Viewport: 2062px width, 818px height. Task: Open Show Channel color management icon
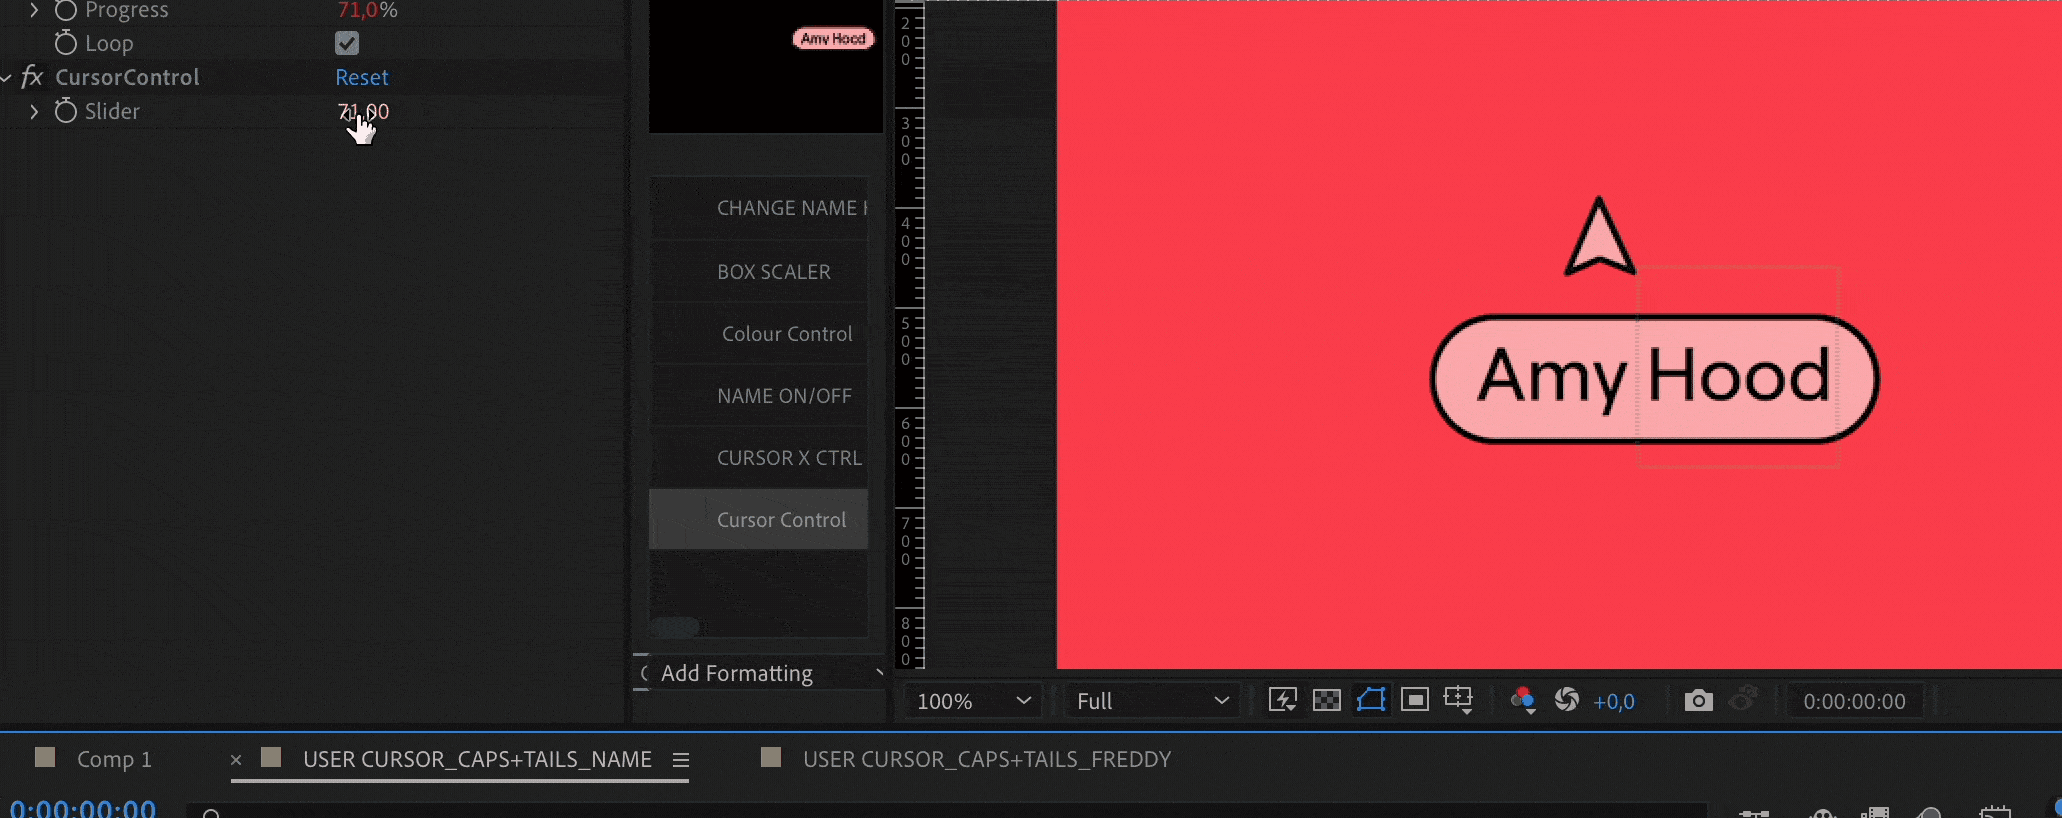coord(1523,700)
